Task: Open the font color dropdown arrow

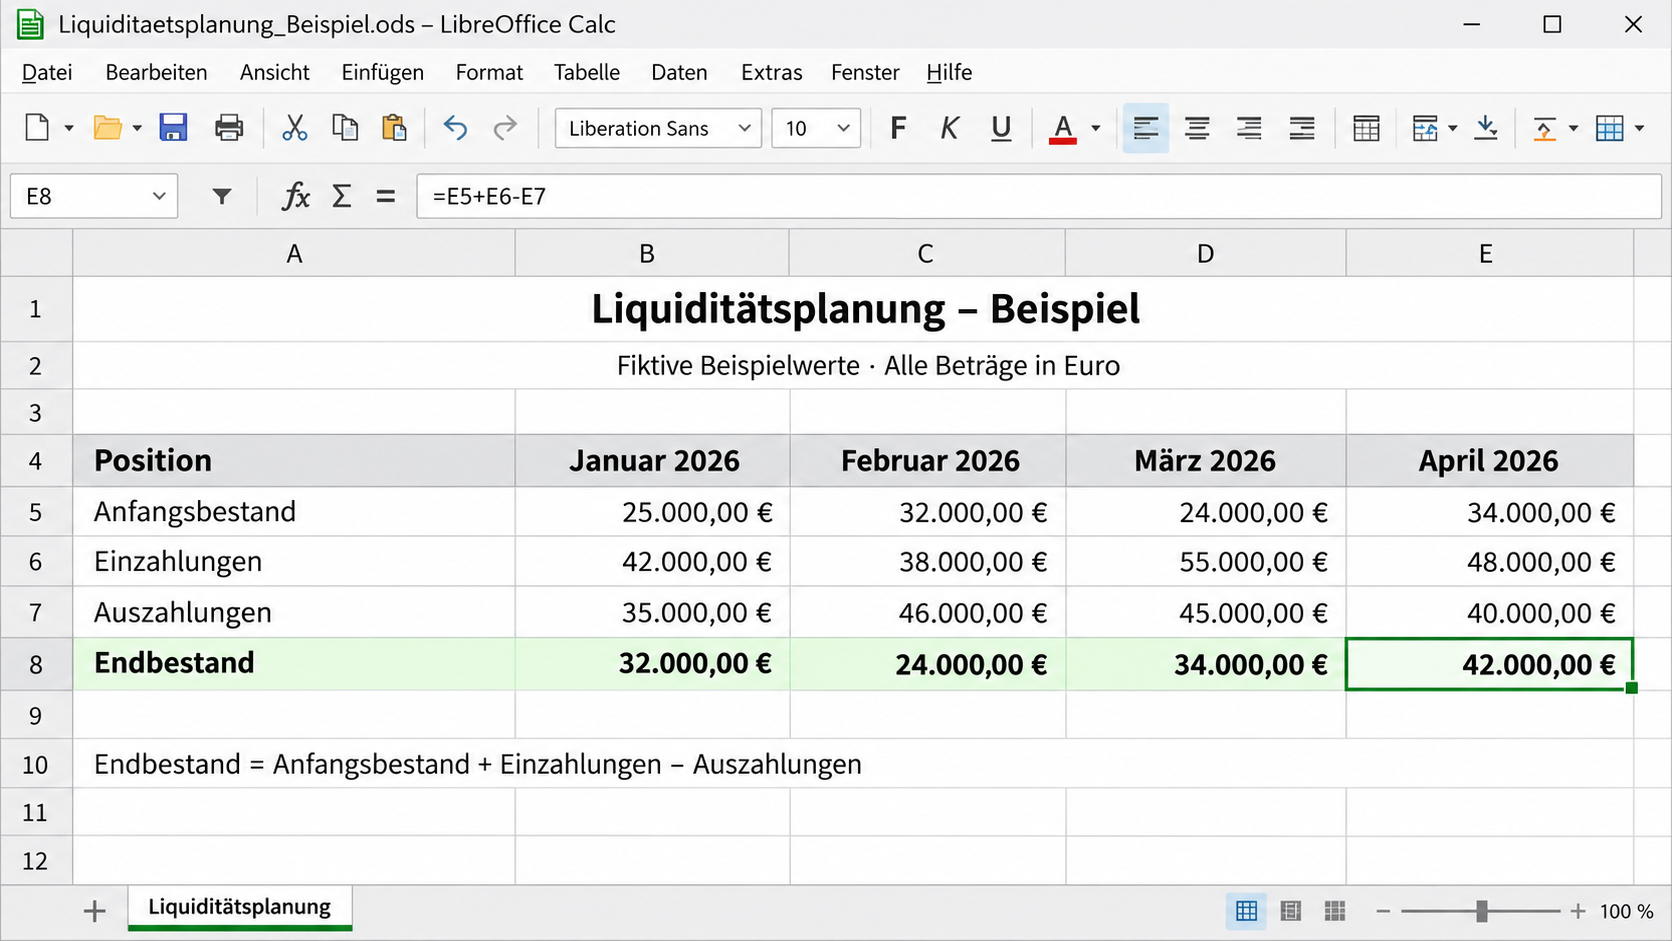Action: coord(1096,128)
